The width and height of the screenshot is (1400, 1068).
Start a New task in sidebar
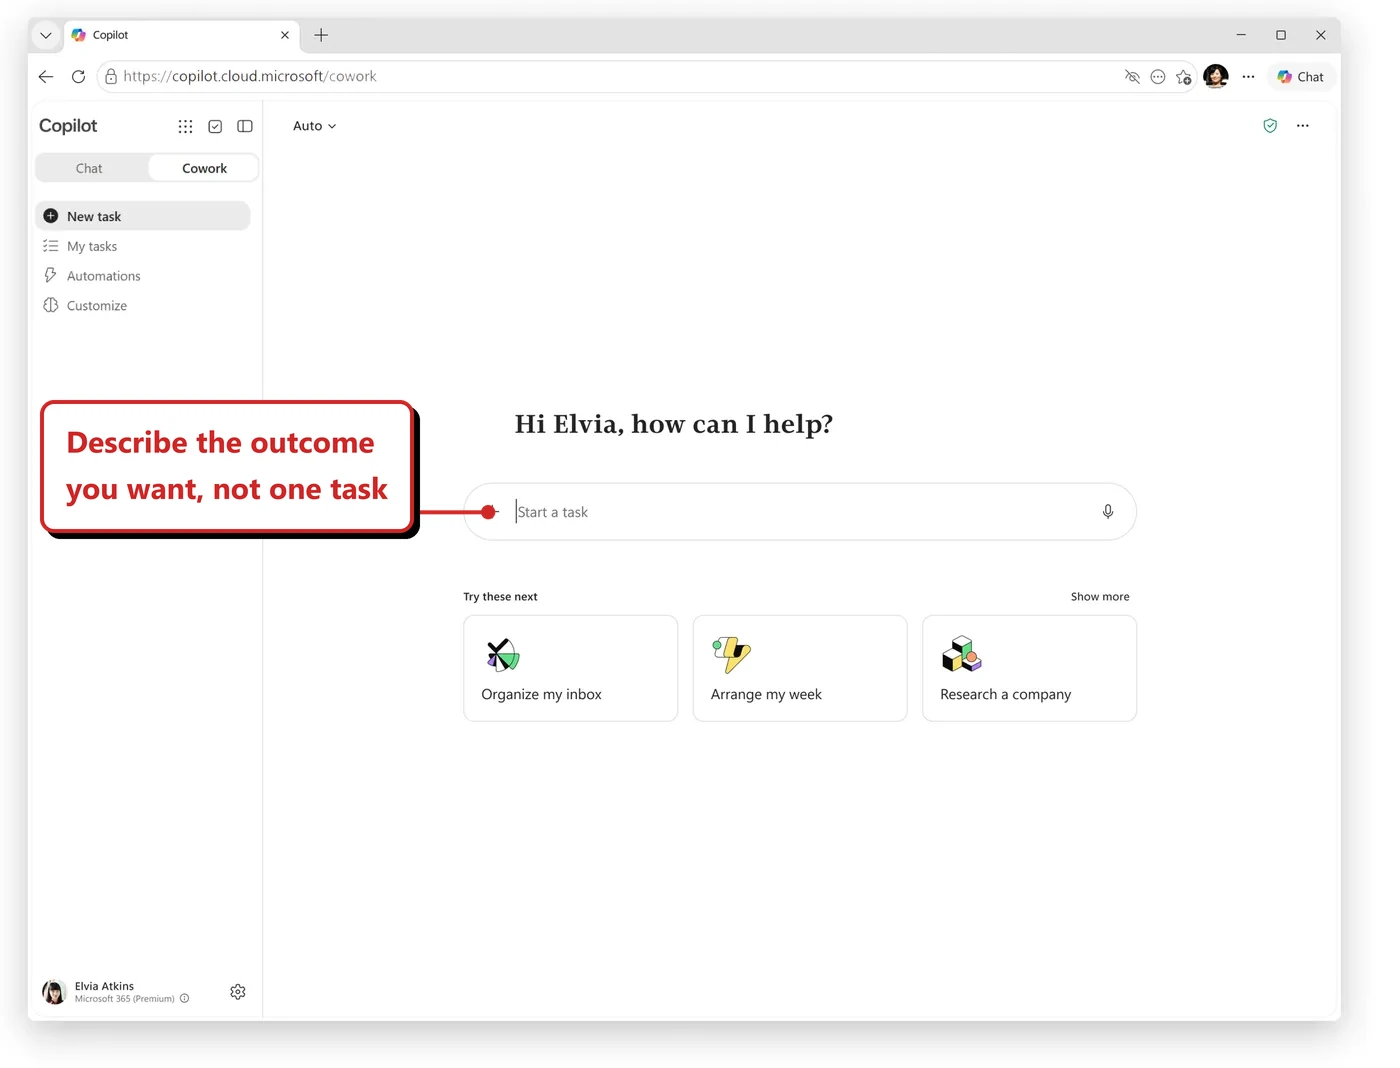pyautogui.click(x=143, y=216)
